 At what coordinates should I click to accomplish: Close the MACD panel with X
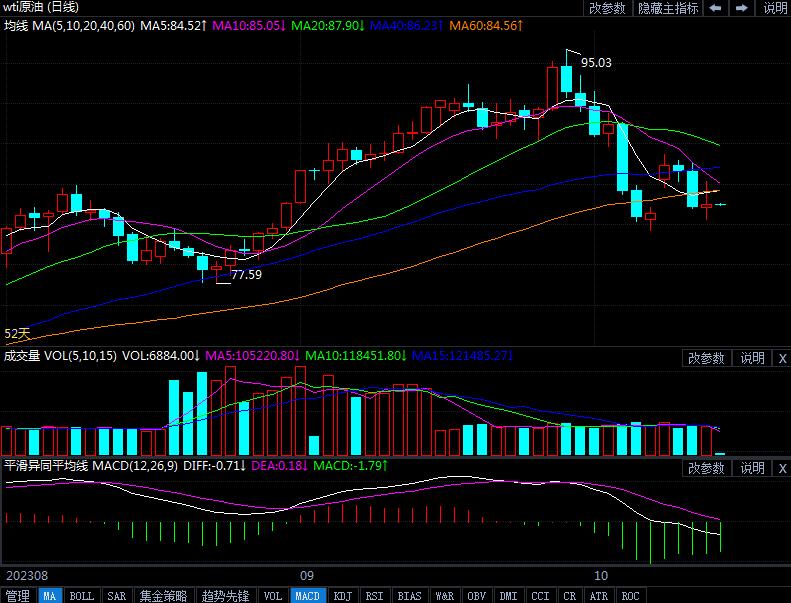(782, 468)
